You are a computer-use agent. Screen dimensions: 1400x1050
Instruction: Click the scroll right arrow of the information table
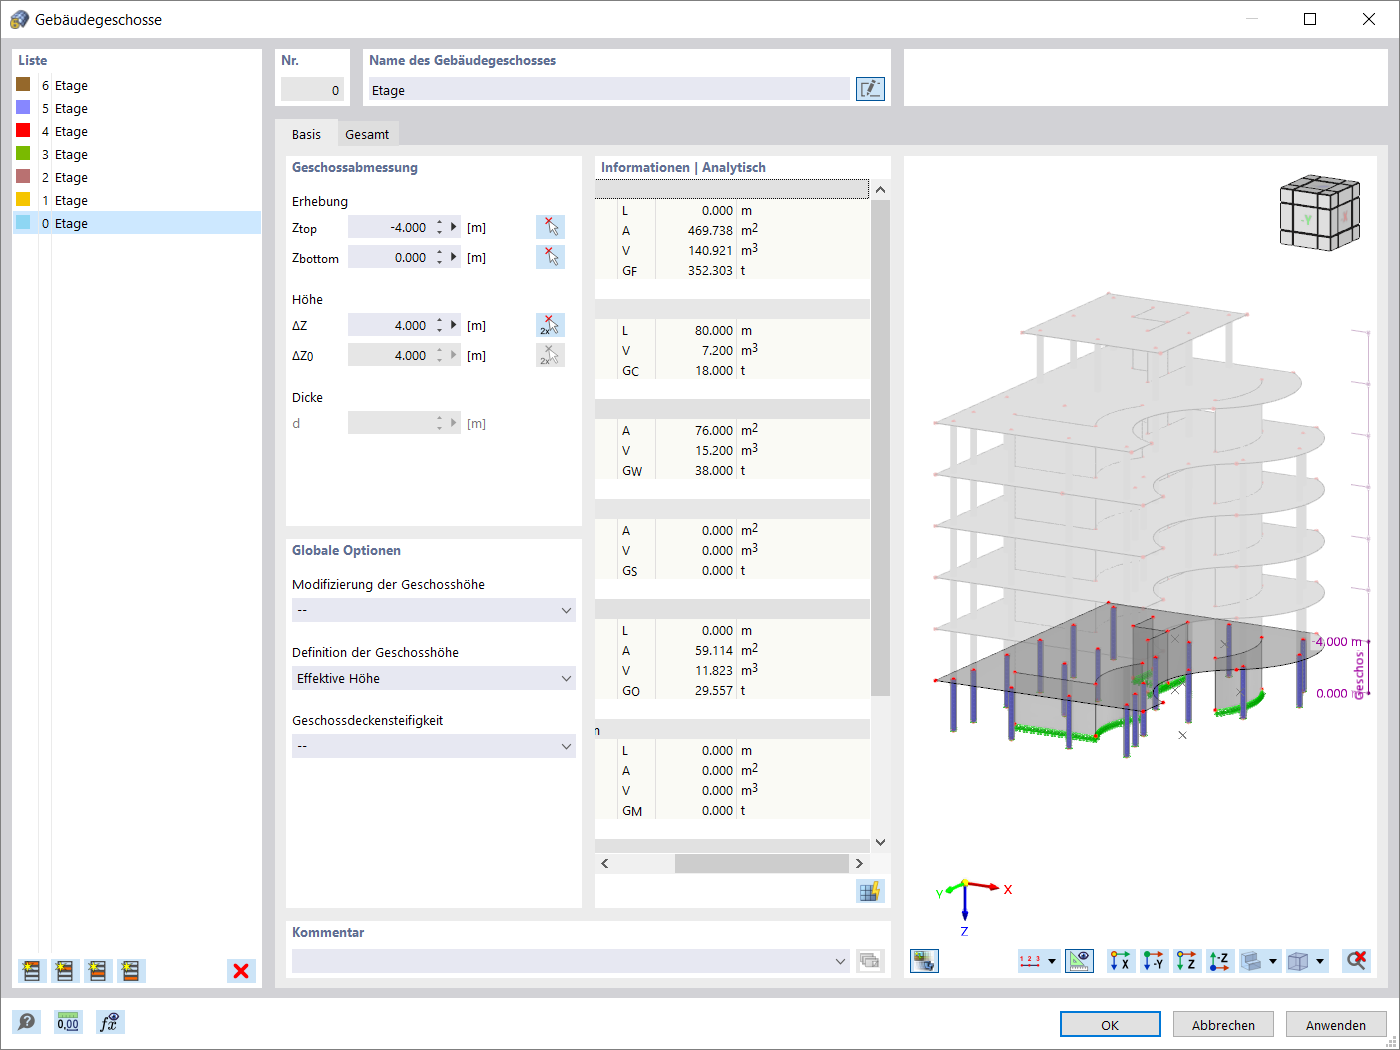[x=859, y=863]
